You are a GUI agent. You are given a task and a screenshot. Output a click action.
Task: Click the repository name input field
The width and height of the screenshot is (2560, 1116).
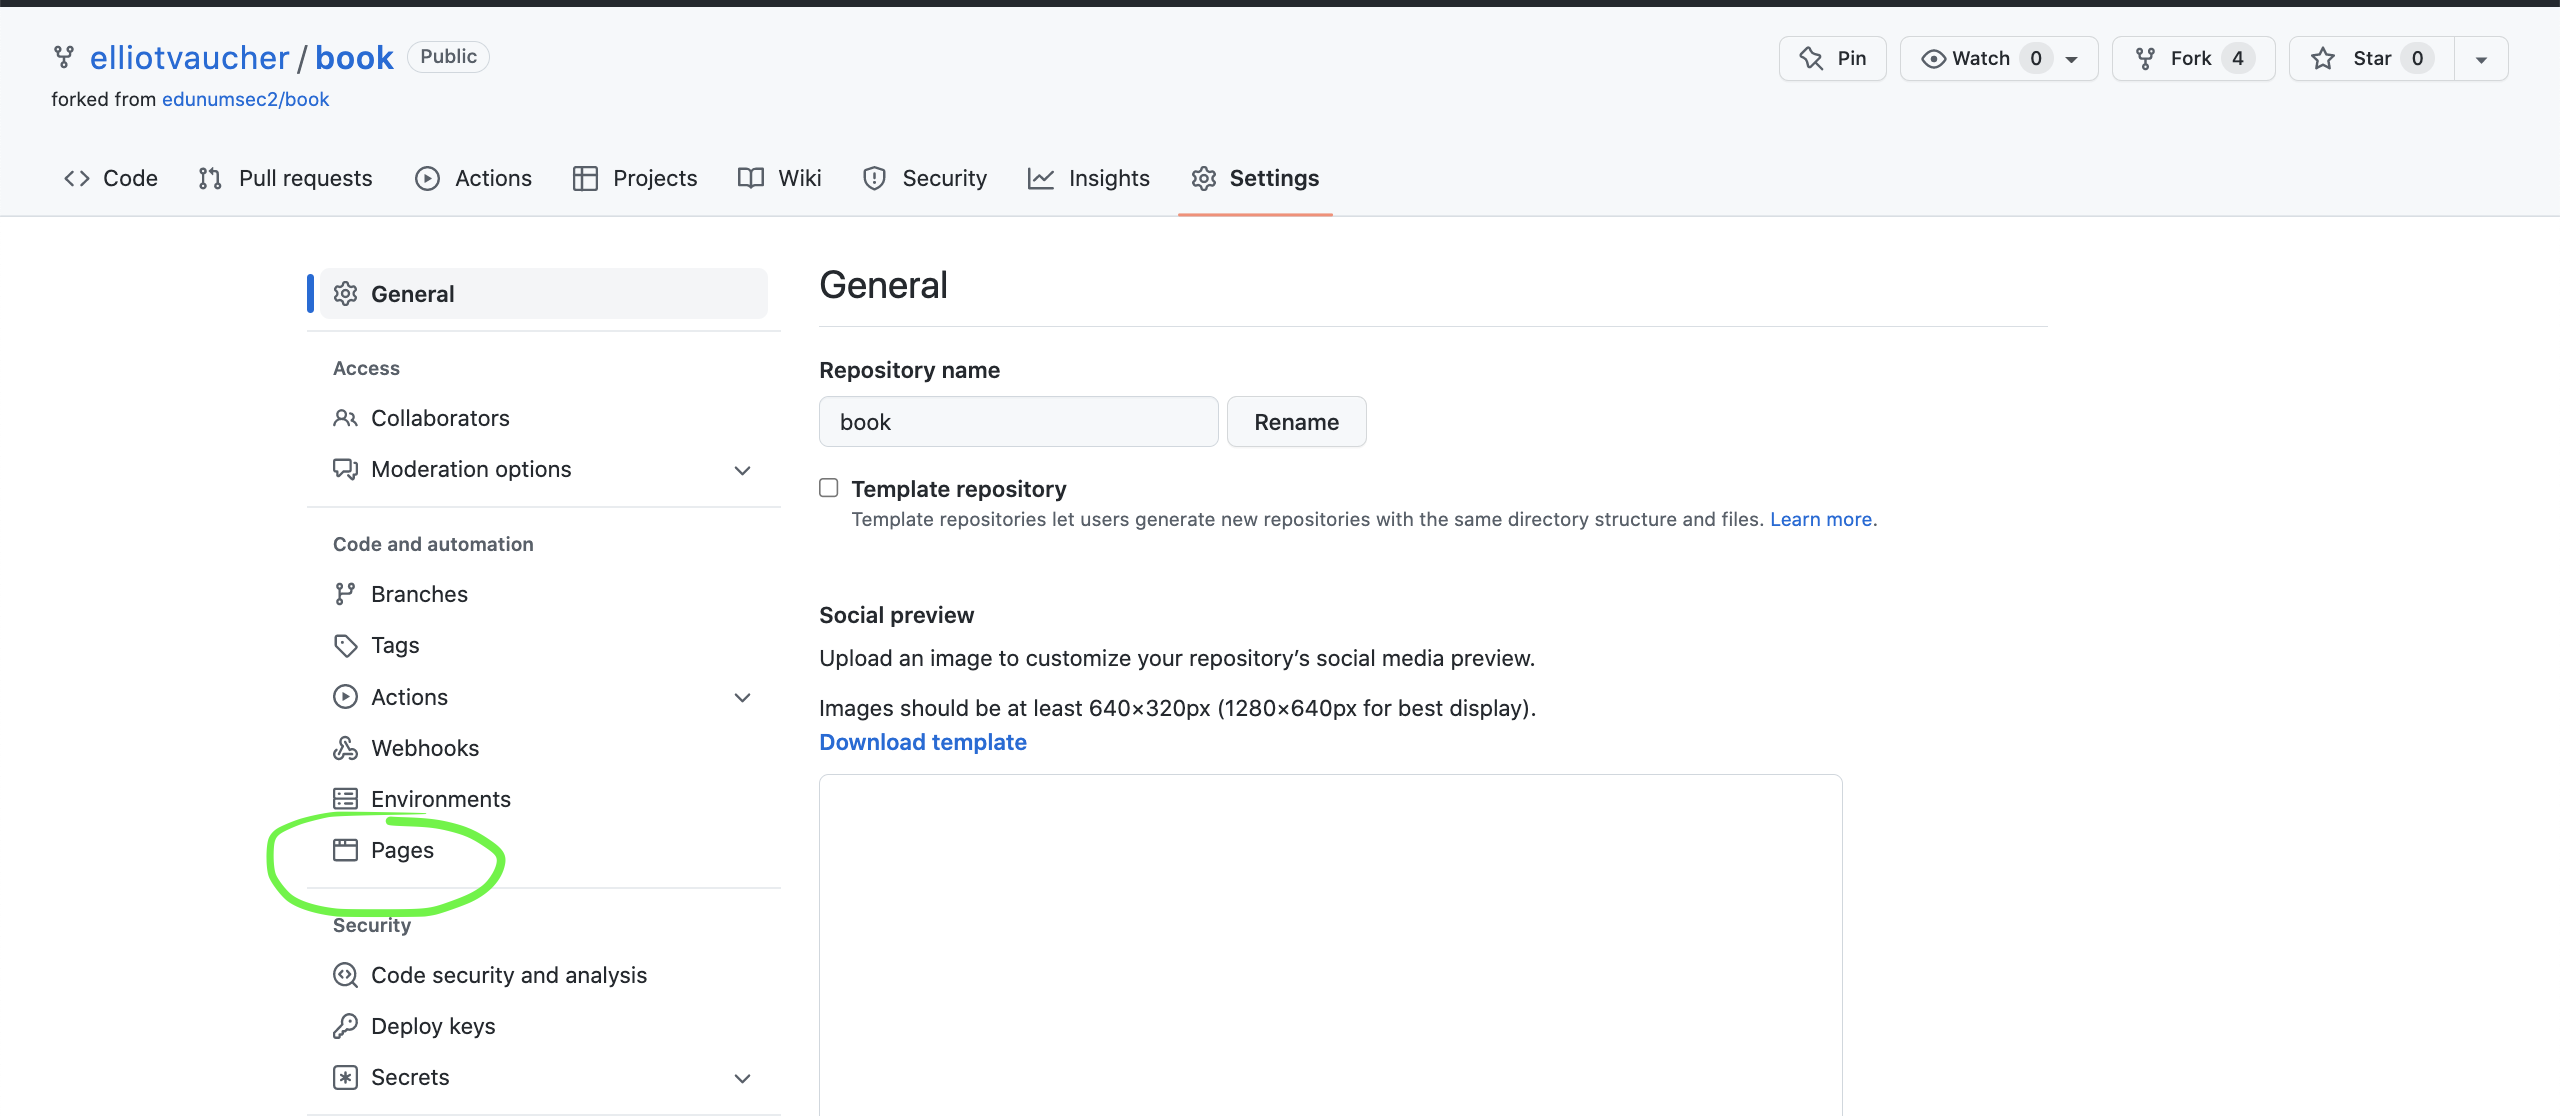tap(1017, 421)
